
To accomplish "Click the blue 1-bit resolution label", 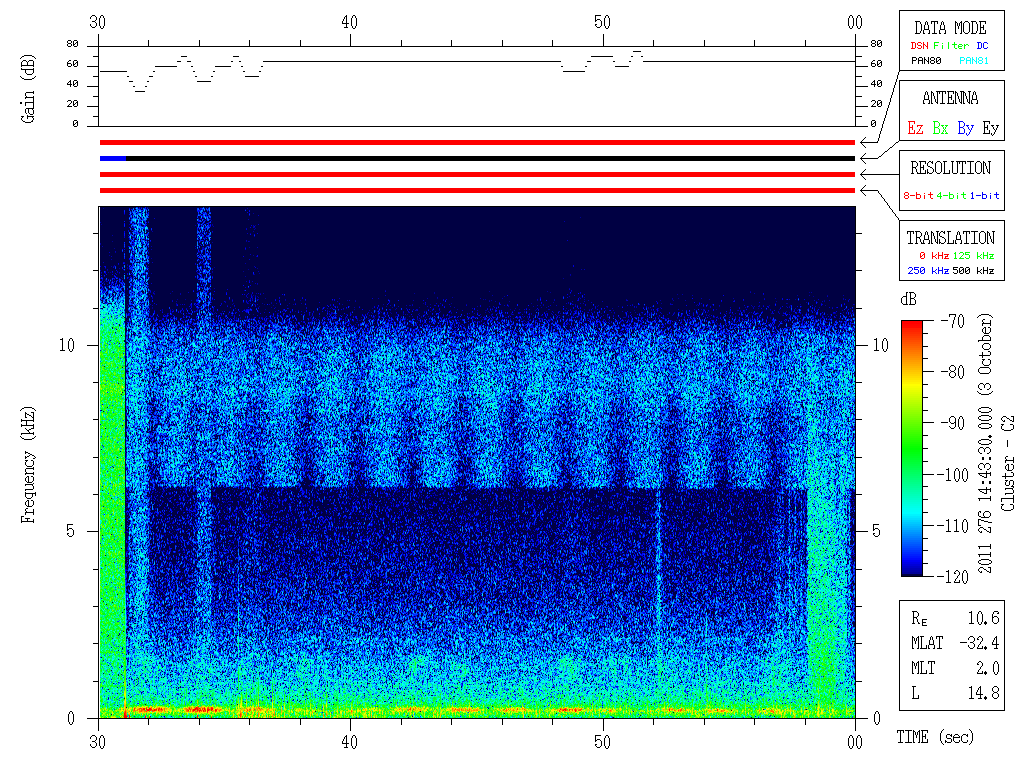I will pyautogui.click(x=984, y=195).
